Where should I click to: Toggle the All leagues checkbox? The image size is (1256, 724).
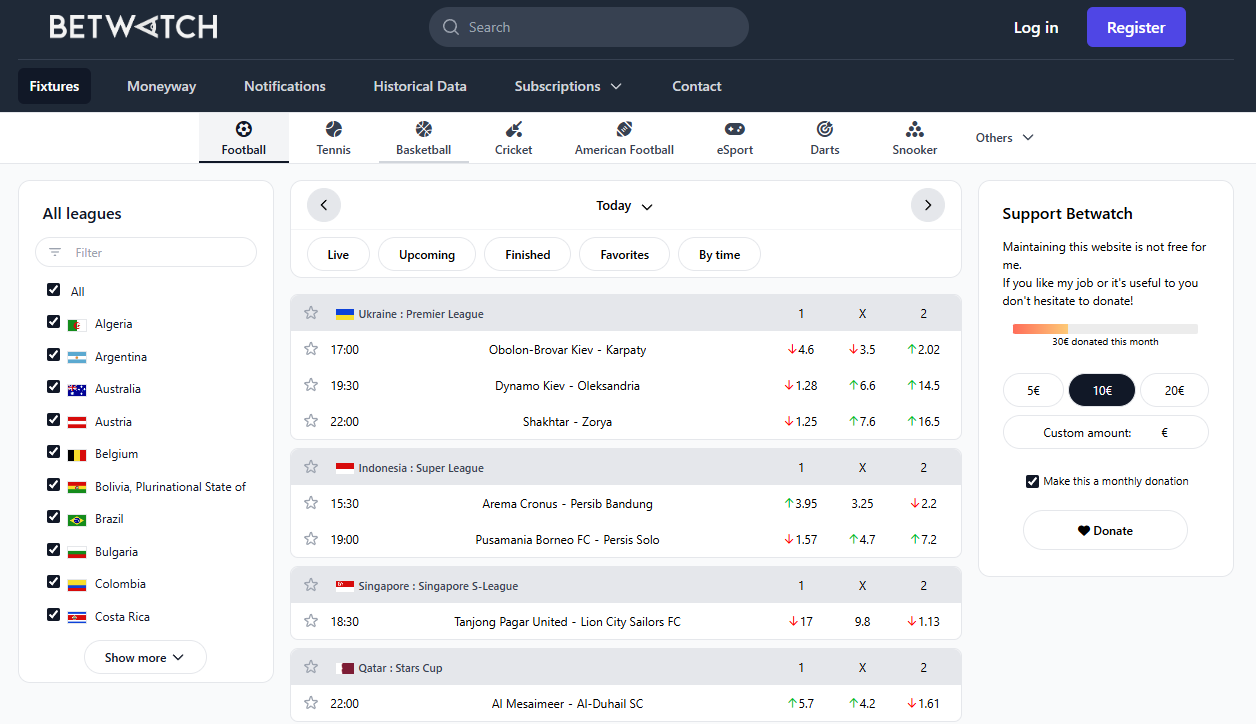[54, 290]
